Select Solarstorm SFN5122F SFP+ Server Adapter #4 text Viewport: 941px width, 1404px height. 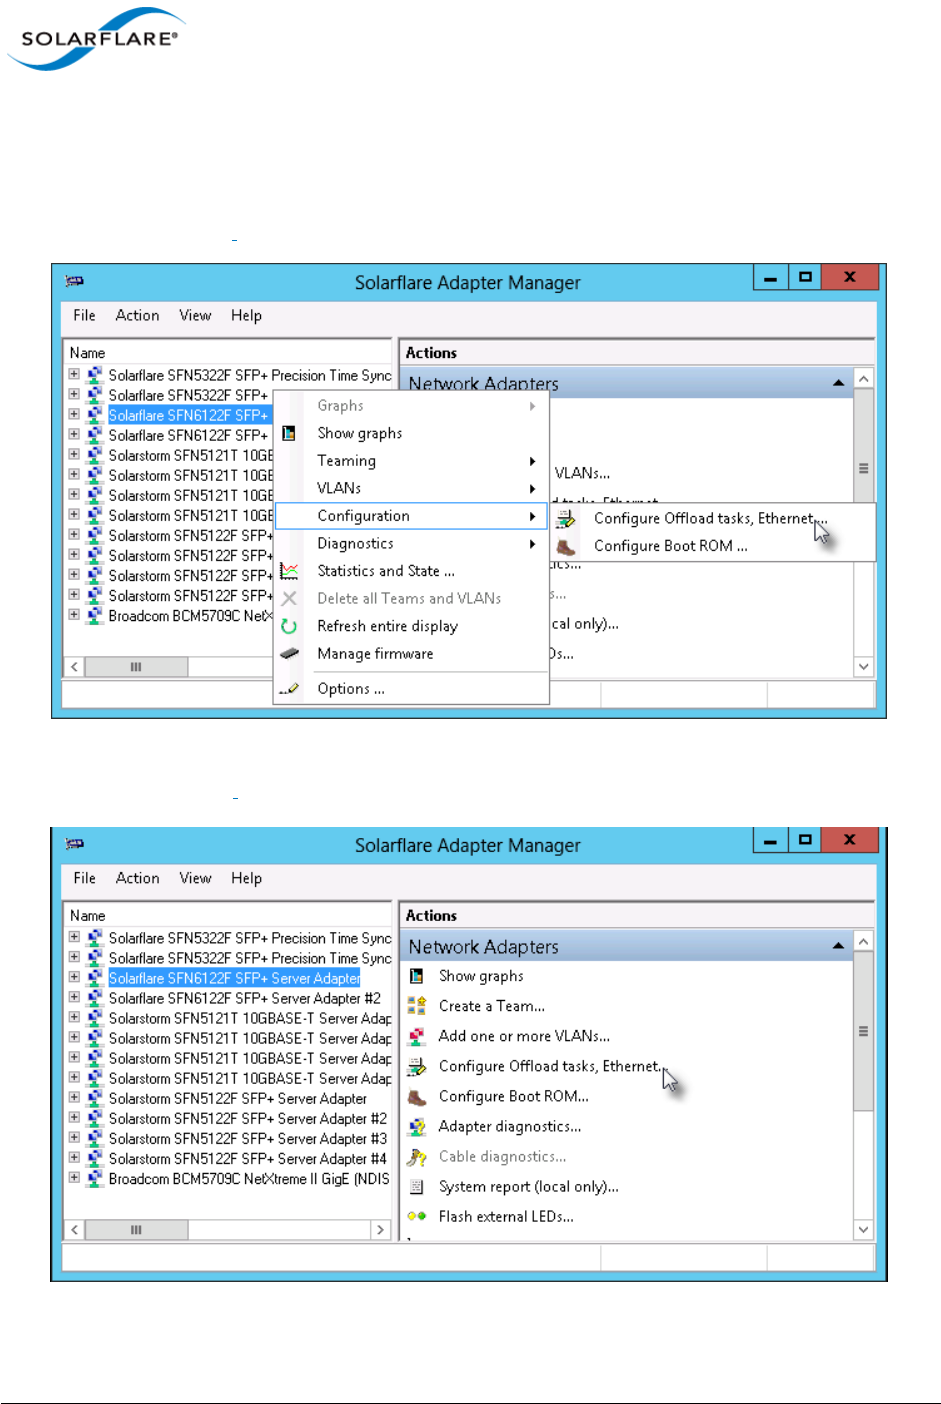coord(247,1159)
